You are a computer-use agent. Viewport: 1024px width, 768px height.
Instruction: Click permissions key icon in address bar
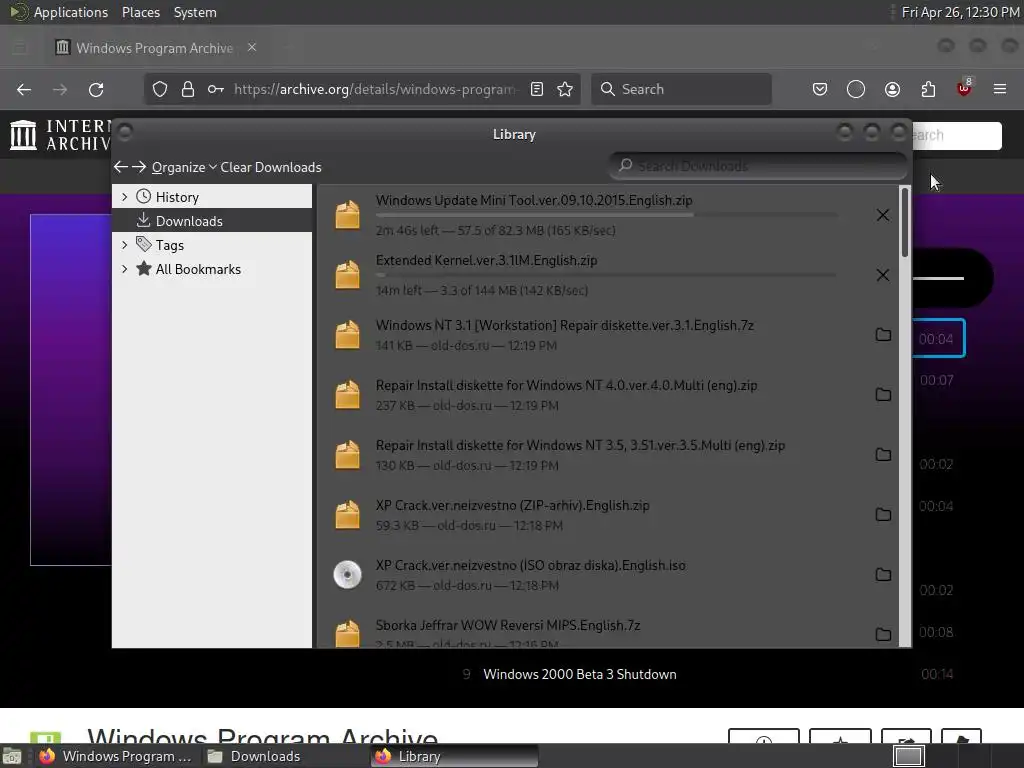pyautogui.click(x=216, y=89)
